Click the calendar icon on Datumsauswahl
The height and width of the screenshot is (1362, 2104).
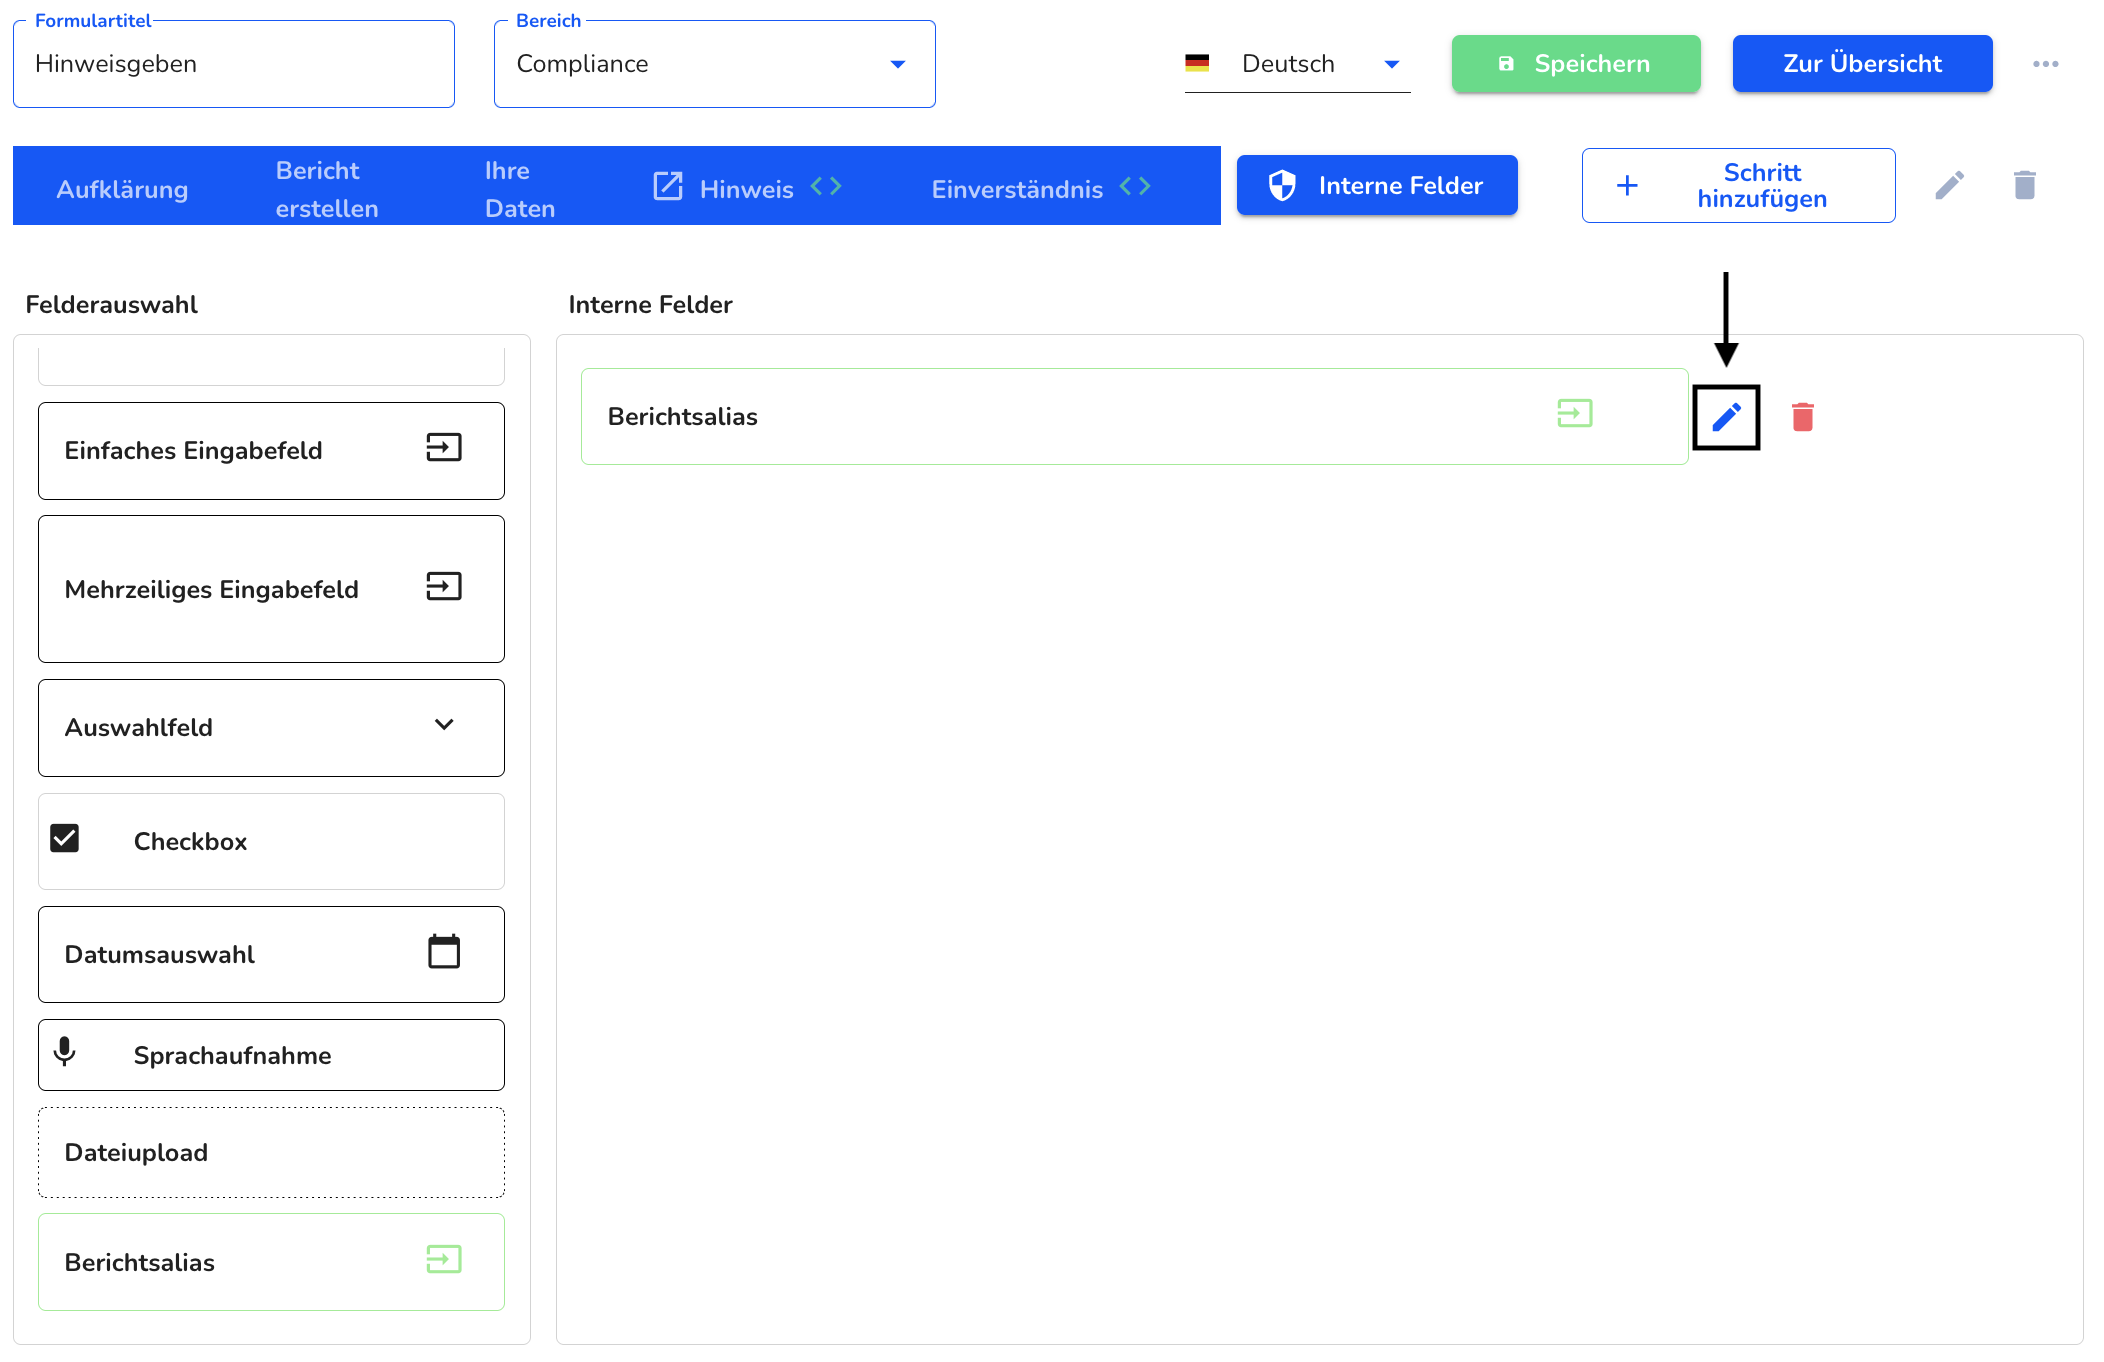click(444, 951)
